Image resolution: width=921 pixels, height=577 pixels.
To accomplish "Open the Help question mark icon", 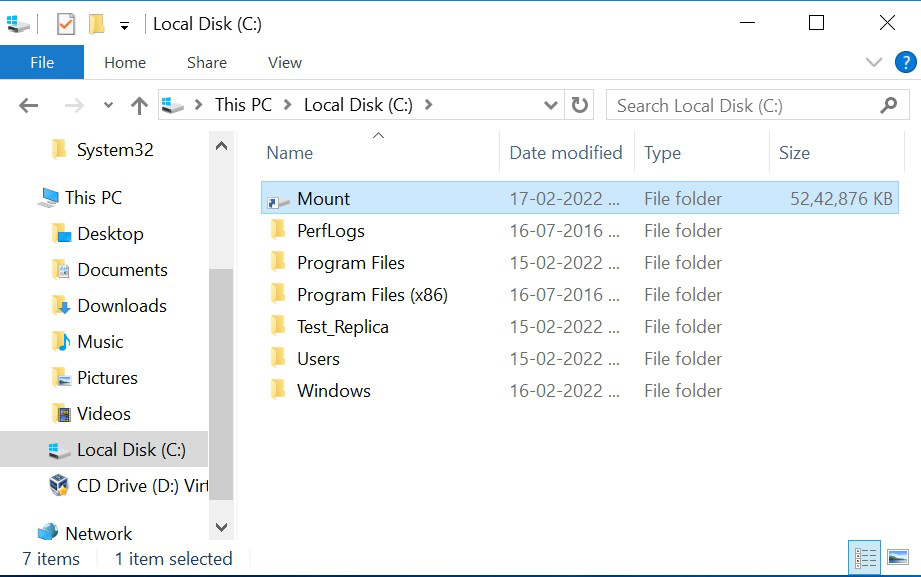I will click(905, 62).
